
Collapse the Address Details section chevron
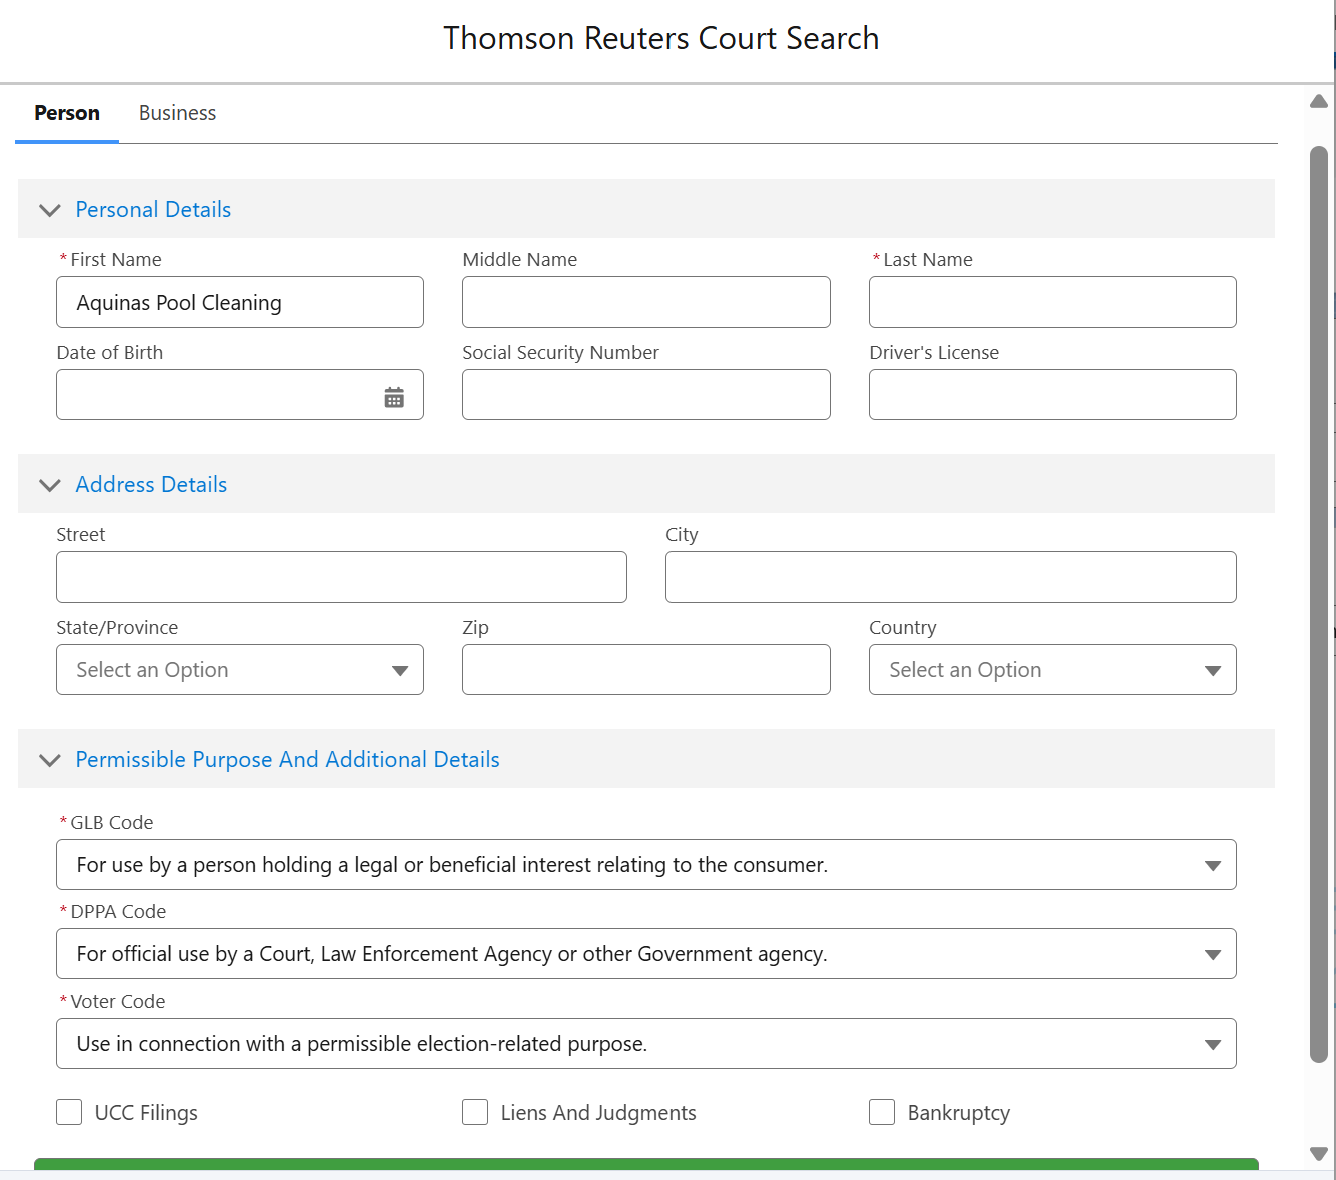(49, 485)
